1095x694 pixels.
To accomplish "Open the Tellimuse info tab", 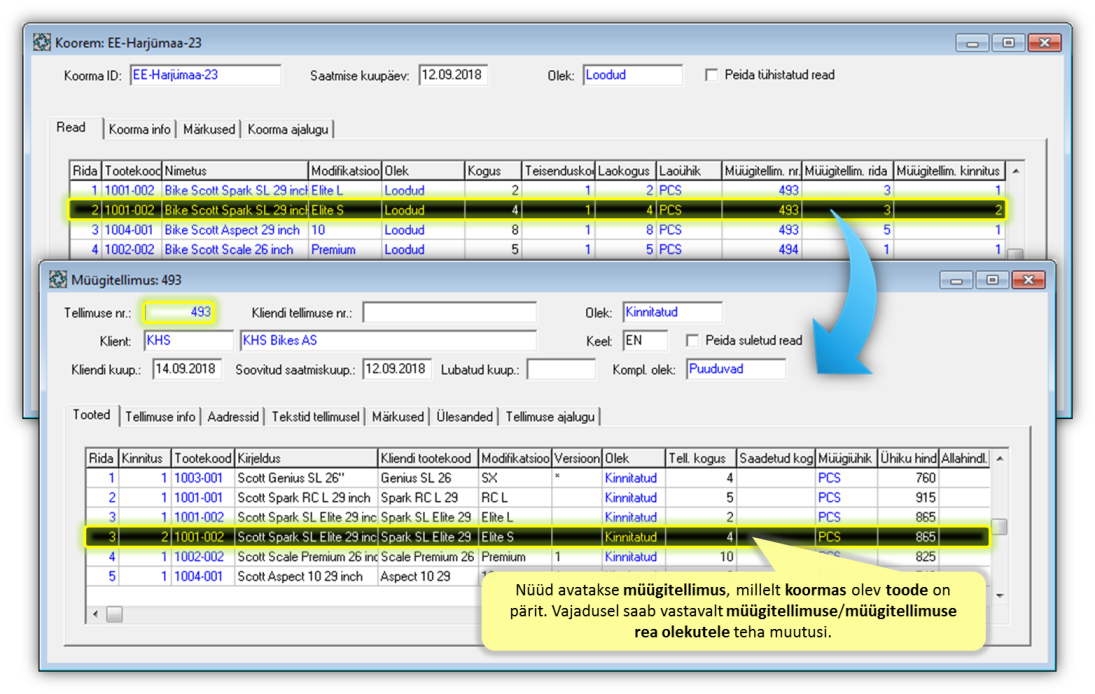I will pyautogui.click(x=160, y=417).
